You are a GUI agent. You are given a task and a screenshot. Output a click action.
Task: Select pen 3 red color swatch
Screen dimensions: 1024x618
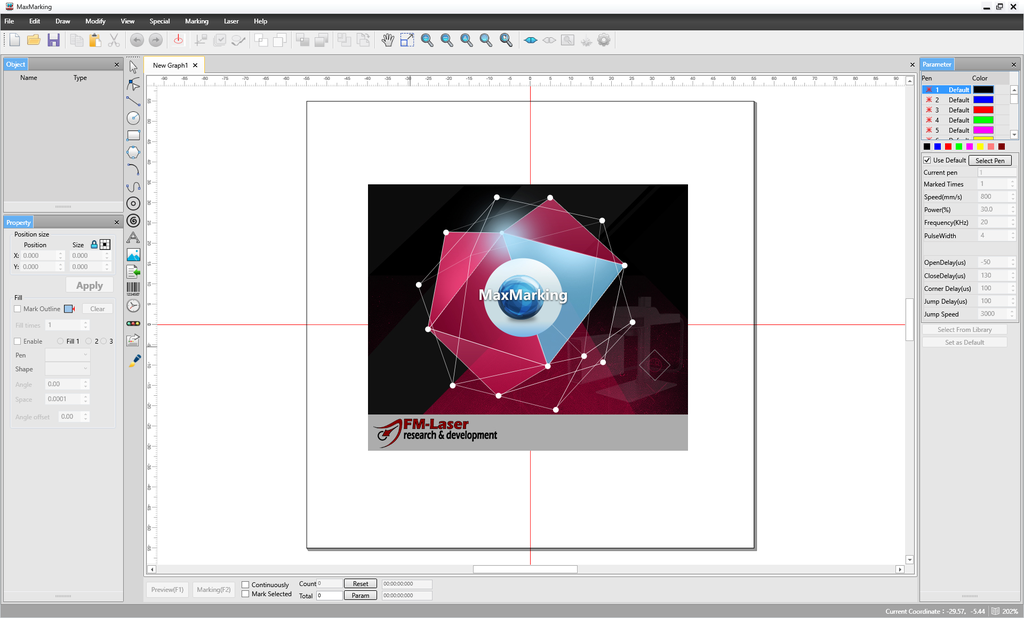click(983, 110)
